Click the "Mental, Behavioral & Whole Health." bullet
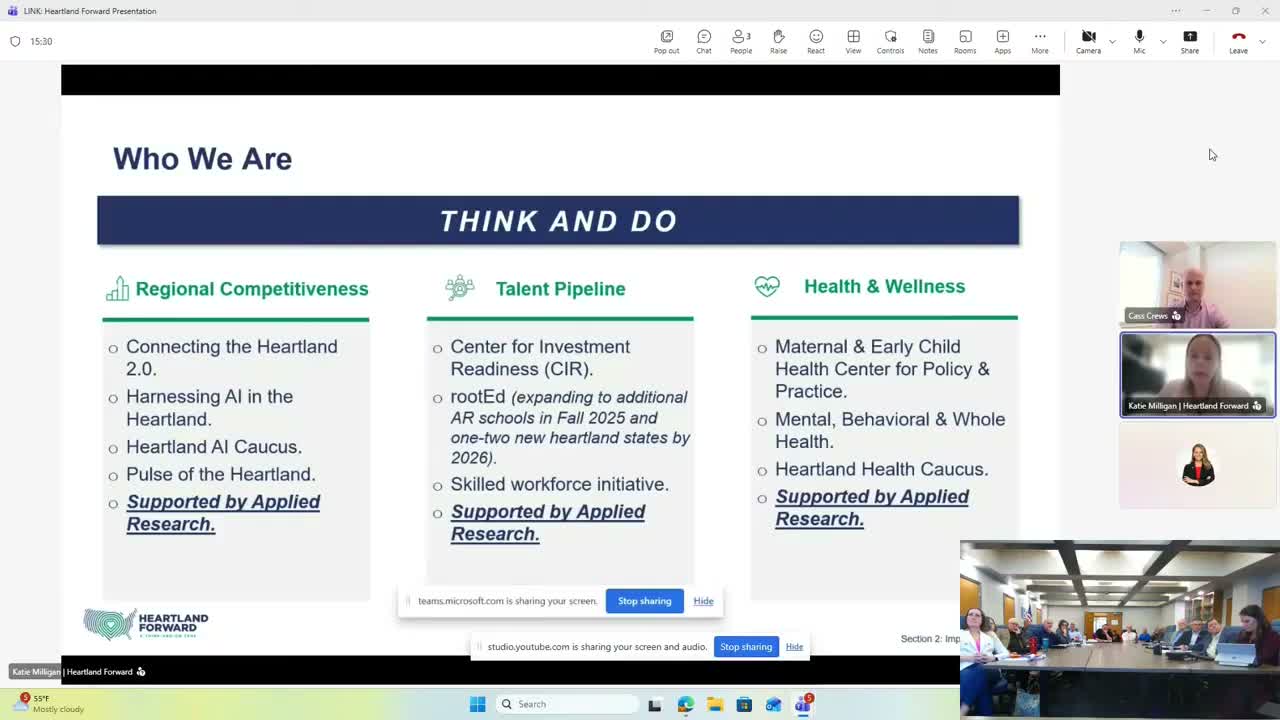Viewport: 1280px width, 720px height. pos(890,430)
